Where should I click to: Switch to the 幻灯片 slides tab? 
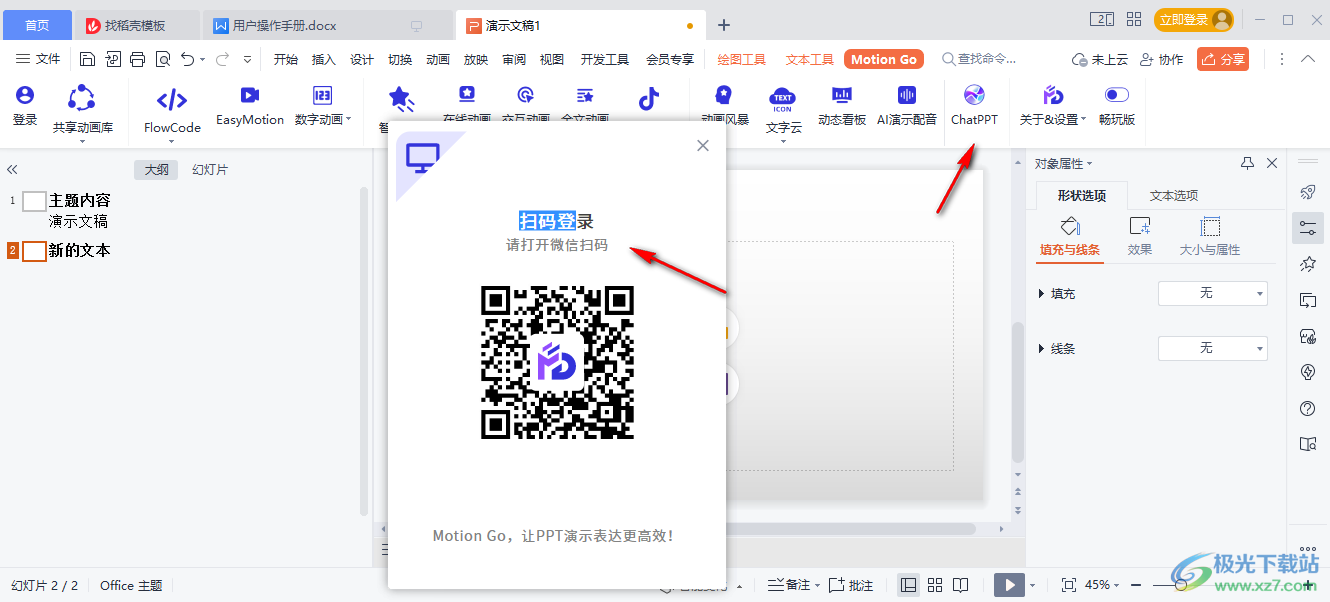(210, 170)
